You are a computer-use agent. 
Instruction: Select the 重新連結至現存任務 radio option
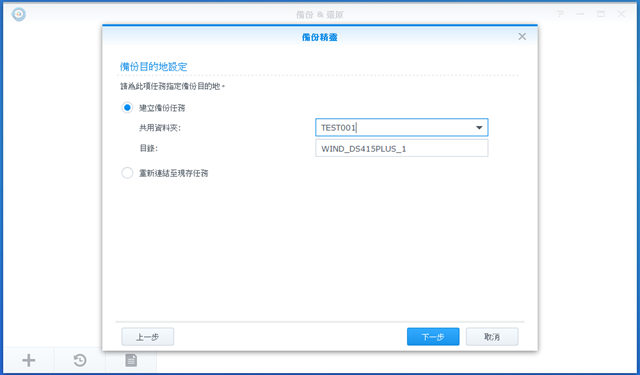pos(127,173)
